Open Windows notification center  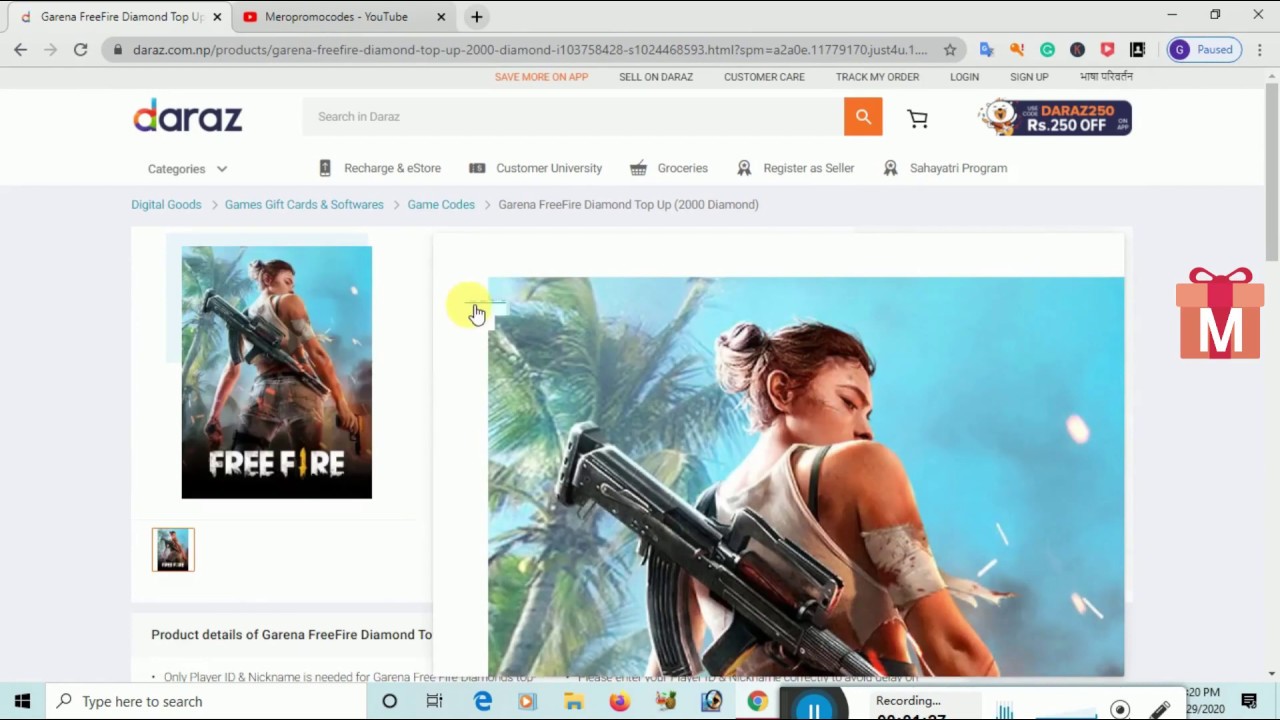(x=1249, y=701)
